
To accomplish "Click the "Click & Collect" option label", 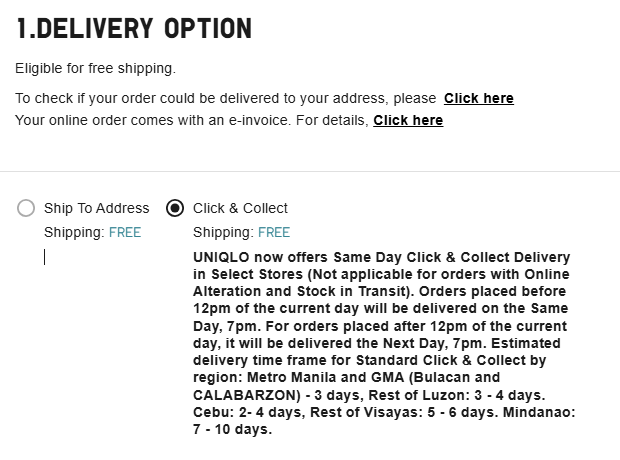I will (240, 208).
